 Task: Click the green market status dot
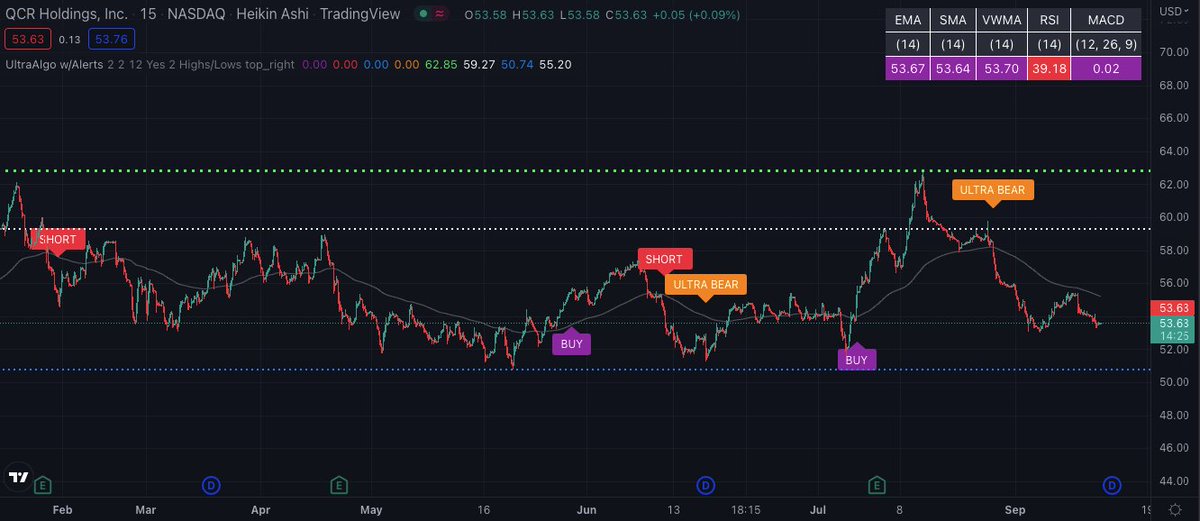click(x=424, y=14)
